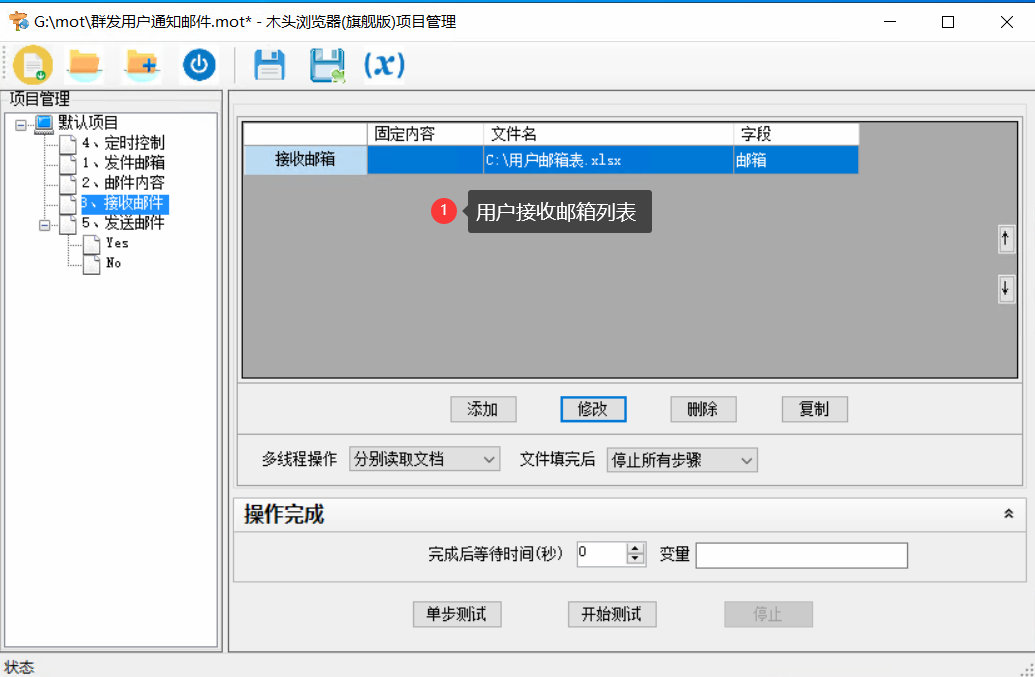Create a new project via toolbar icon

click(33, 63)
